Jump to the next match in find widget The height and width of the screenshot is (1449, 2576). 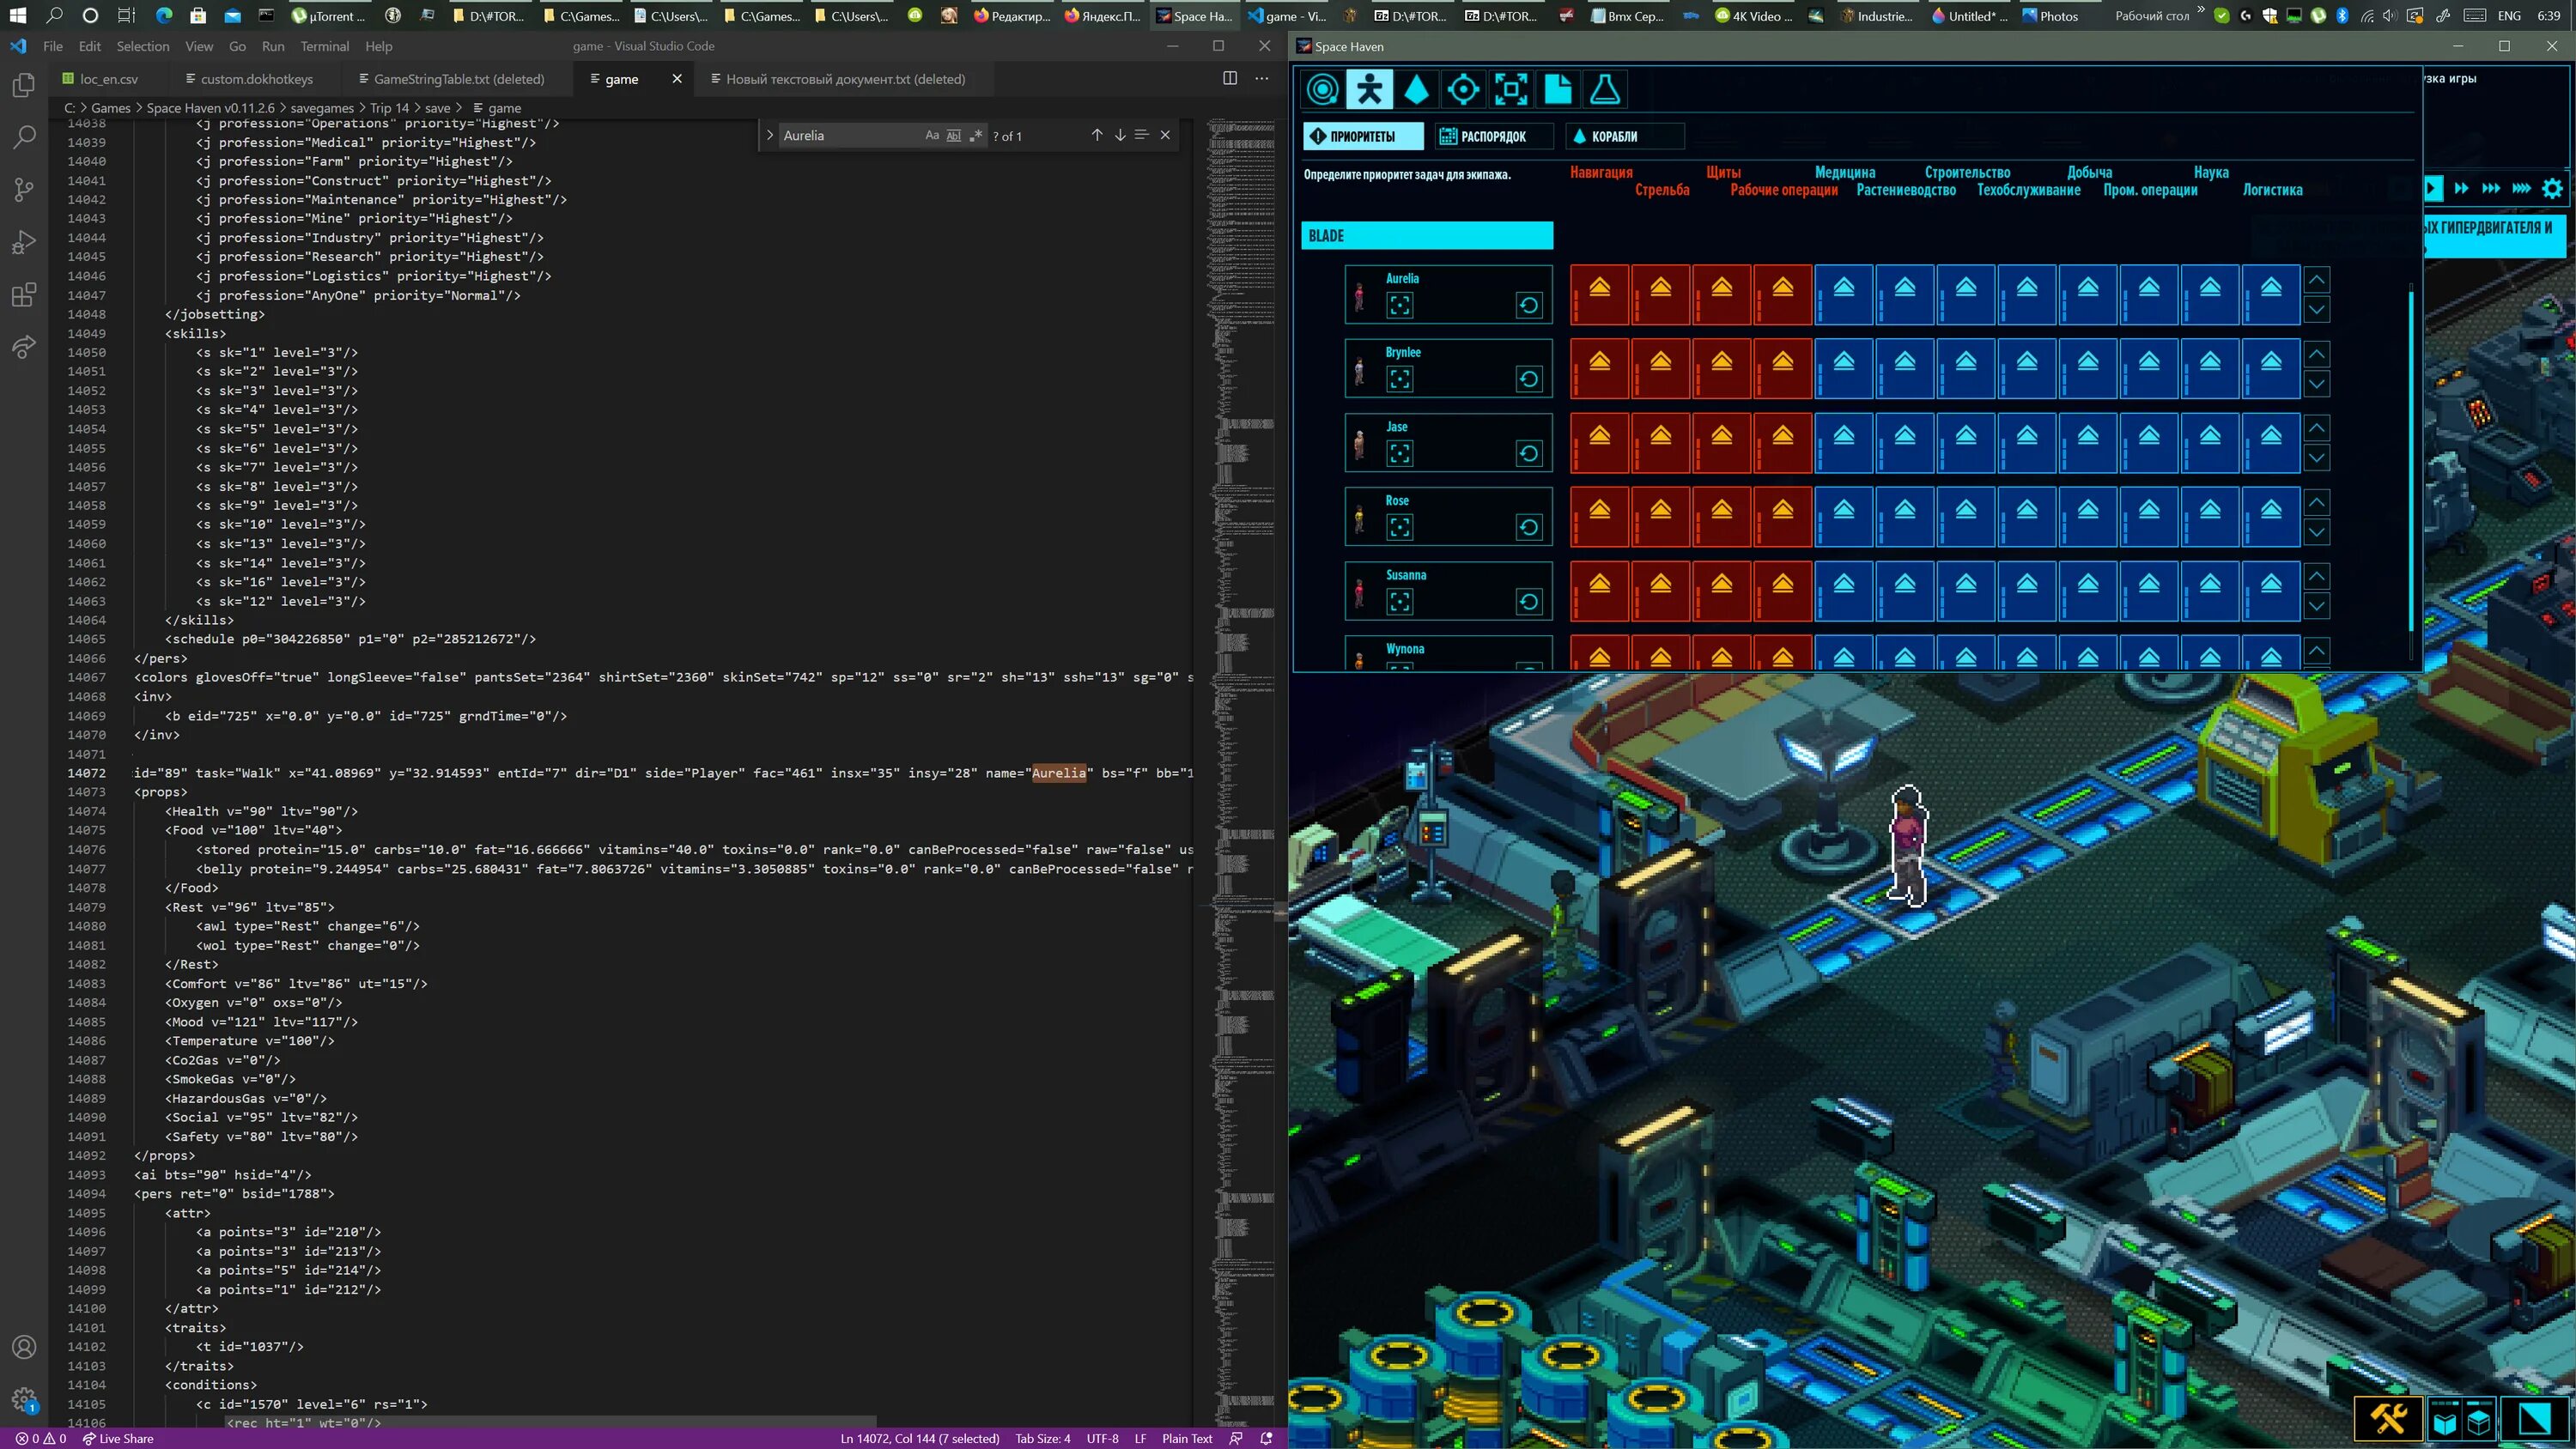tap(1120, 135)
